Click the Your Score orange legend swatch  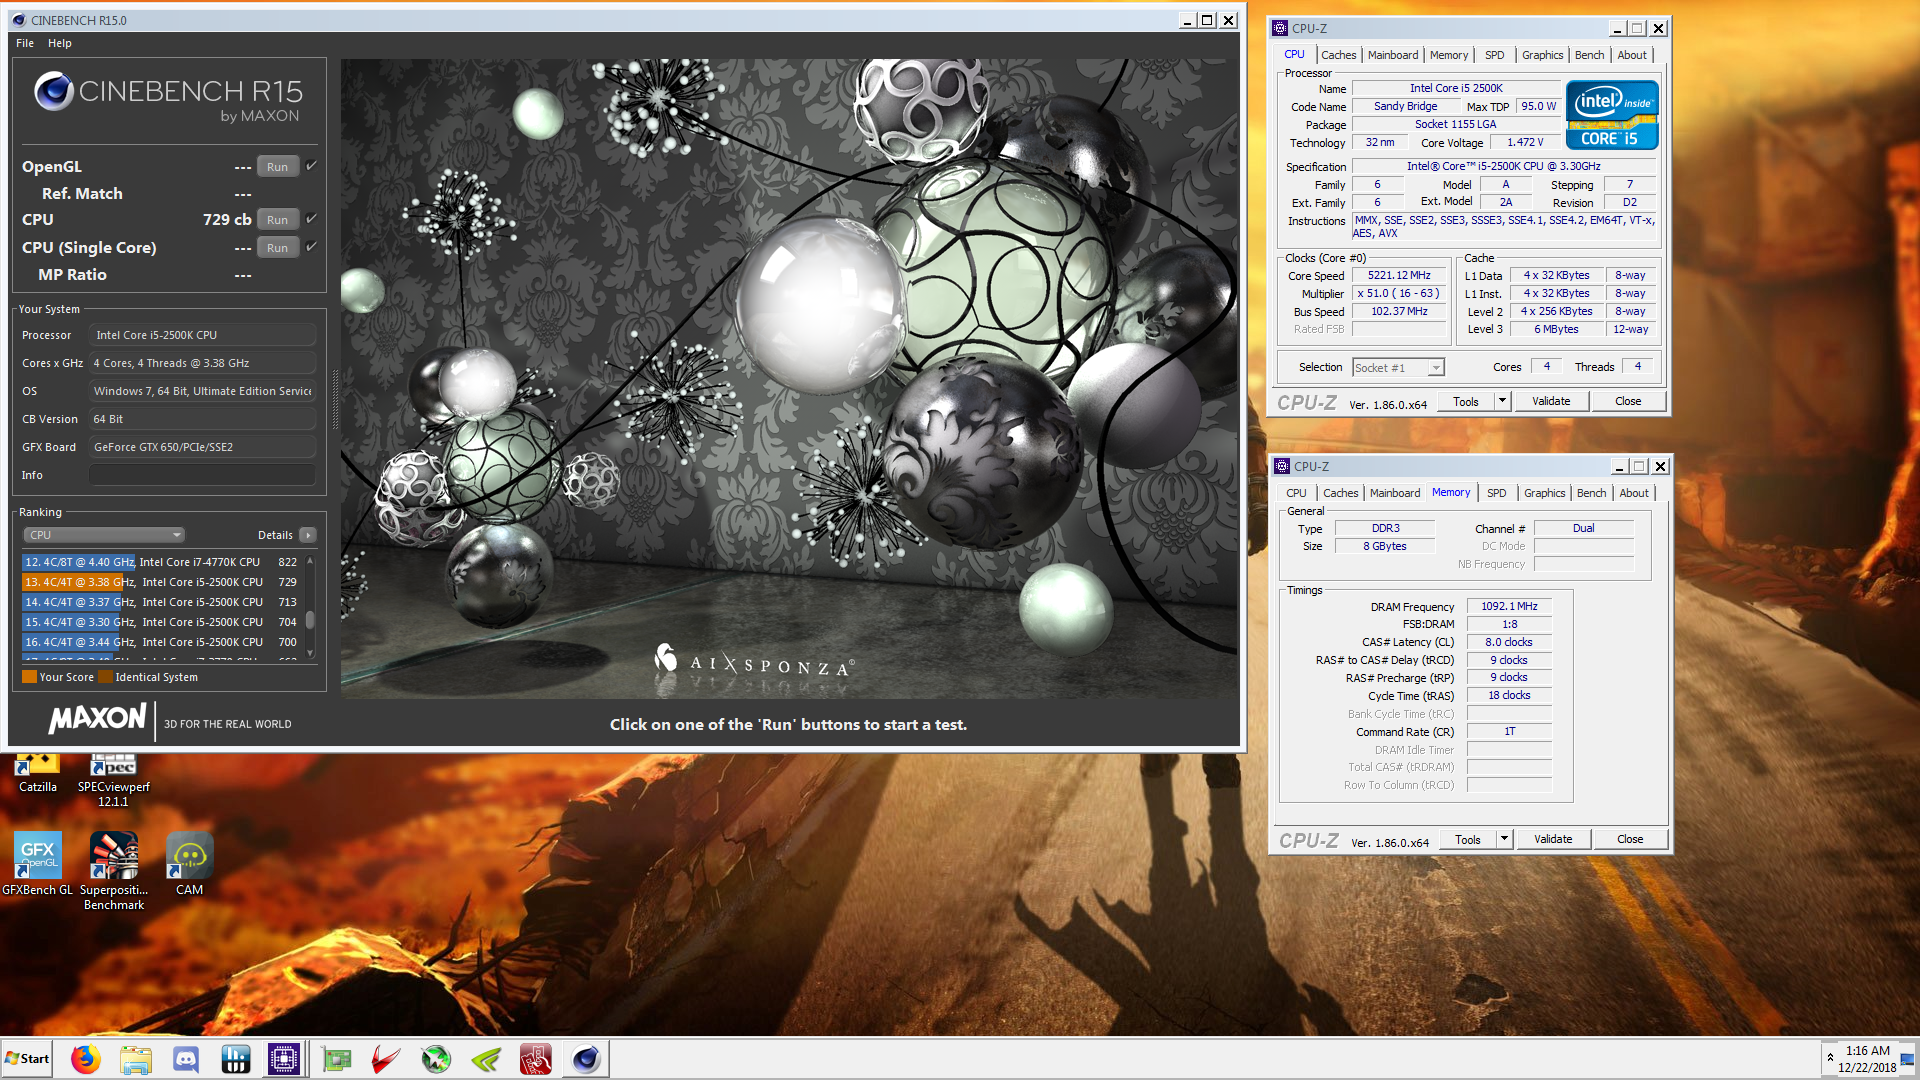pos(29,677)
